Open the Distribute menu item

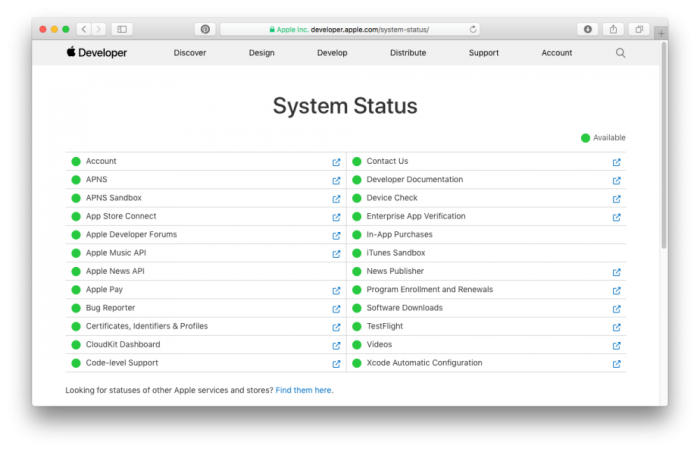tap(408, 53)
